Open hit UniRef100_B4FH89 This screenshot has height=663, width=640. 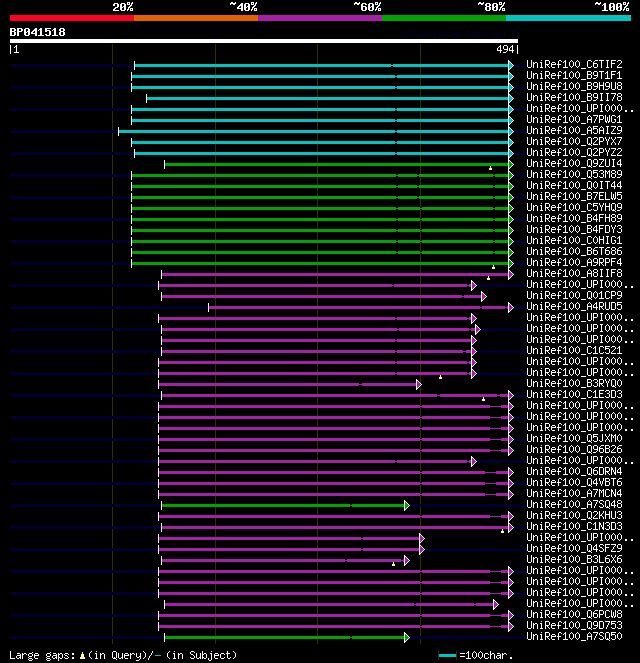[574, 218]
